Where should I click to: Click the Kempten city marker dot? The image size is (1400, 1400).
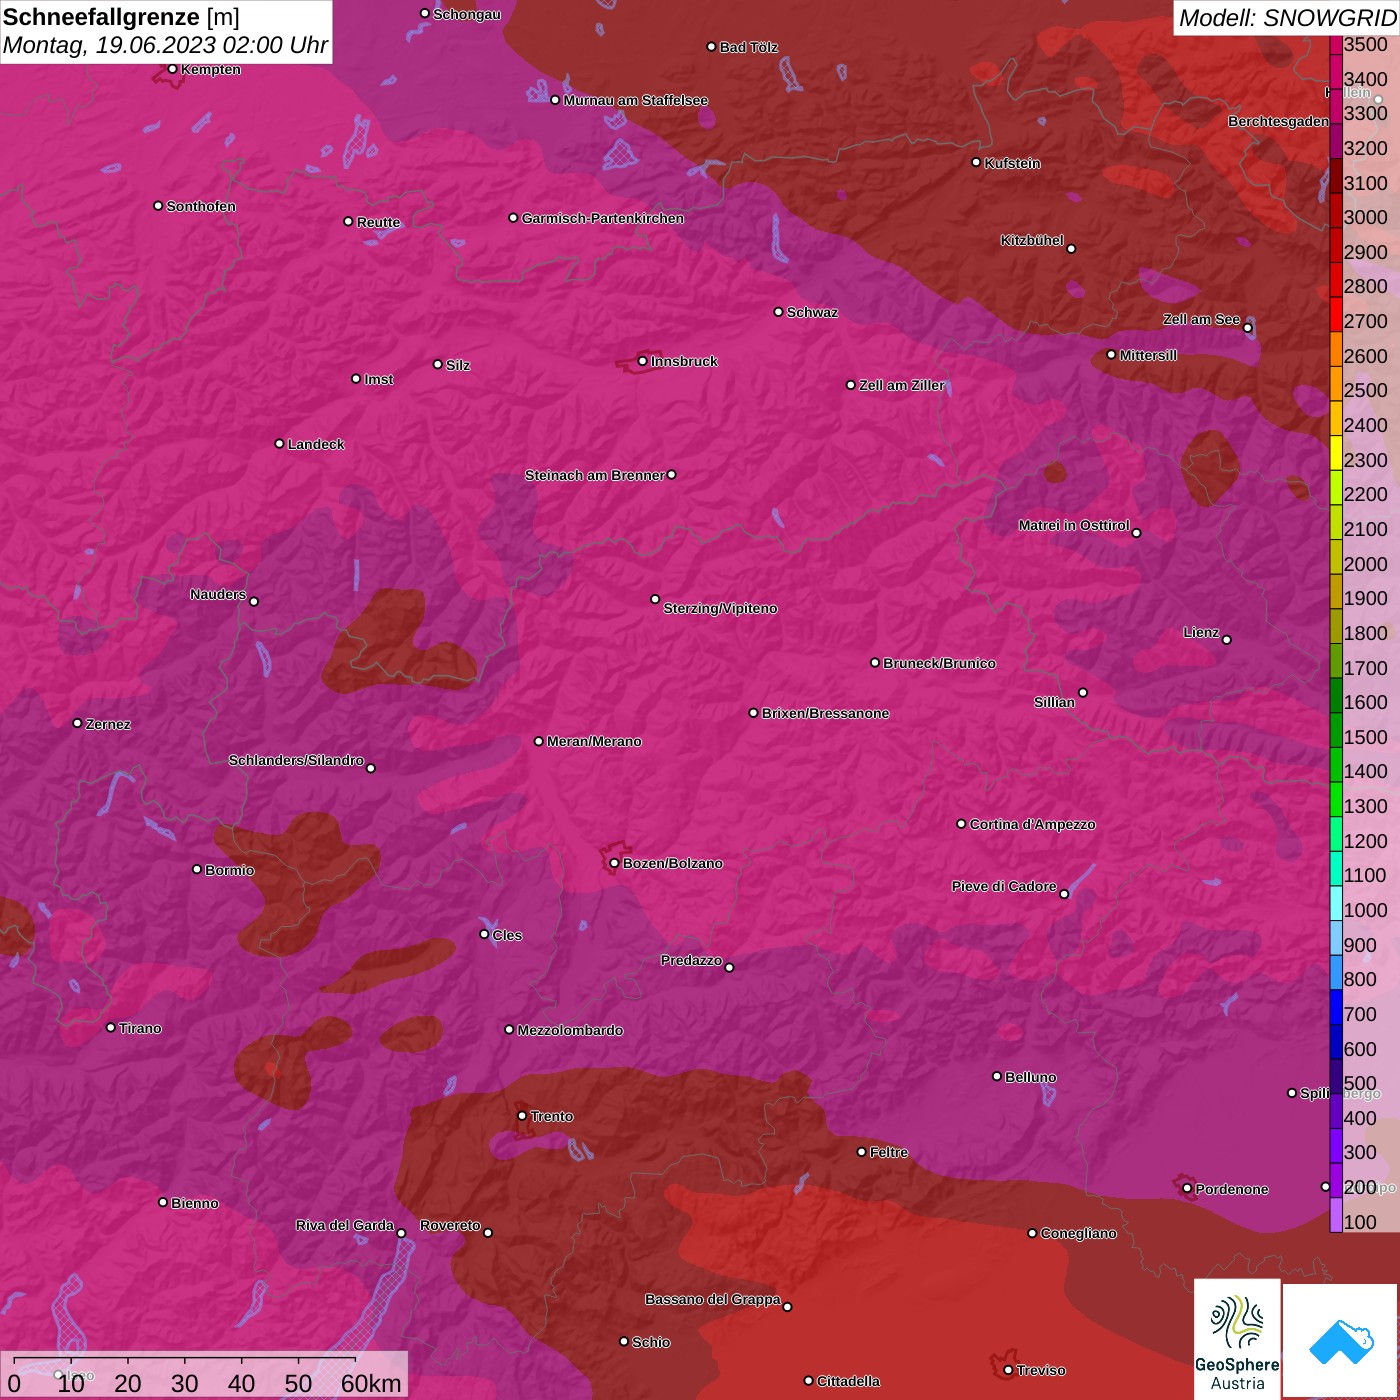[173, 69]
